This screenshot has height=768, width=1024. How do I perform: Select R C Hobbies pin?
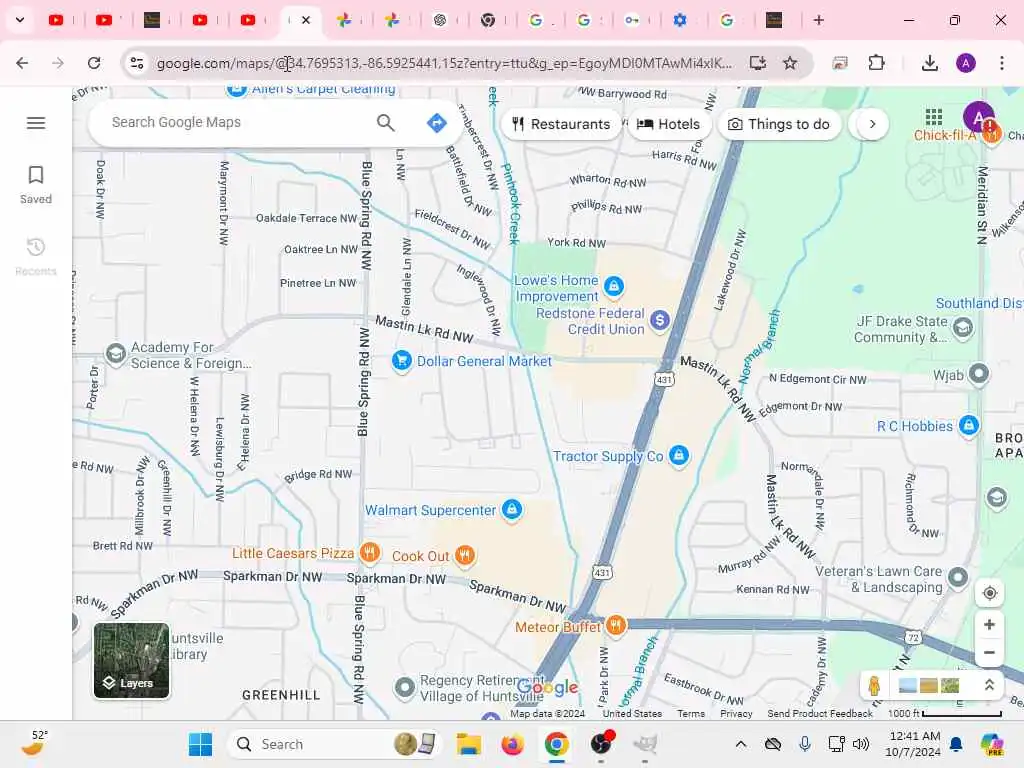pos(968,426)
